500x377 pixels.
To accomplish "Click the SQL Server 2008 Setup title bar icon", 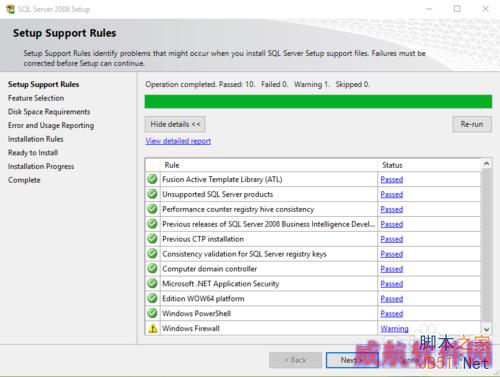I will 10,9.
